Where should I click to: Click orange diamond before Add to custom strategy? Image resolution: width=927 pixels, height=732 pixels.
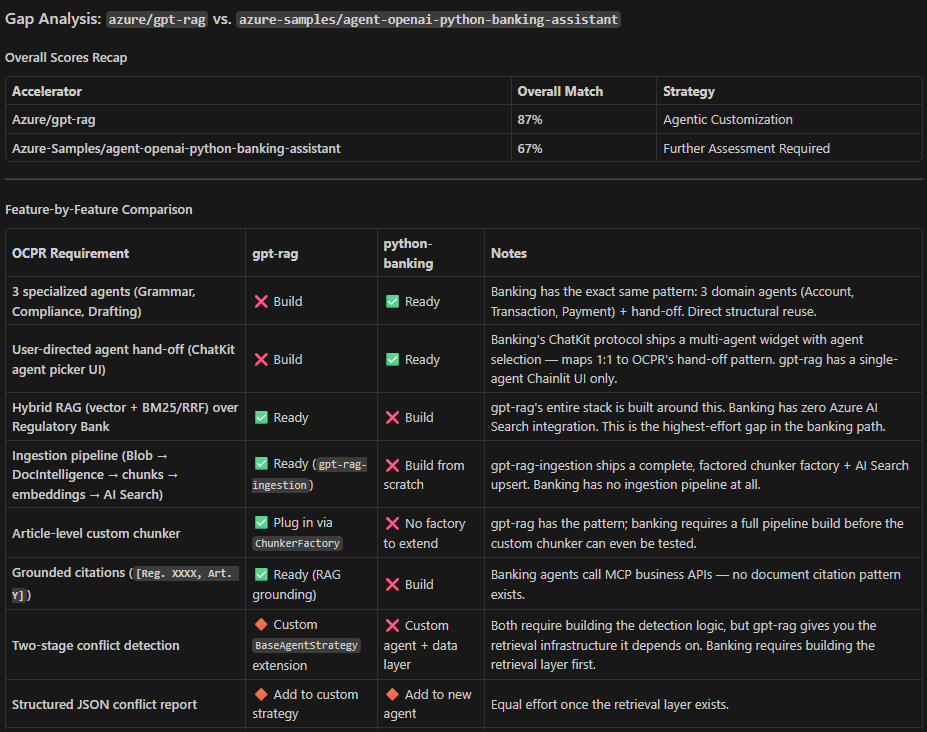pos(261,694)
